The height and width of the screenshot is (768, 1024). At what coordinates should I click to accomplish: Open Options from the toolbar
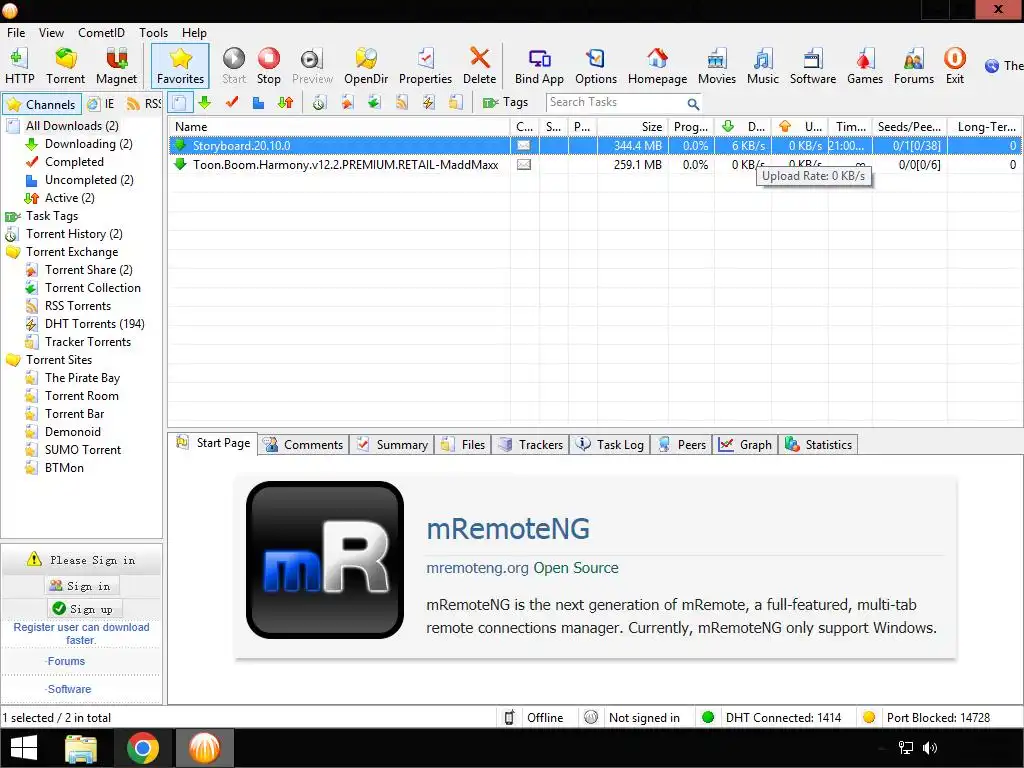[x=596, y=66]
